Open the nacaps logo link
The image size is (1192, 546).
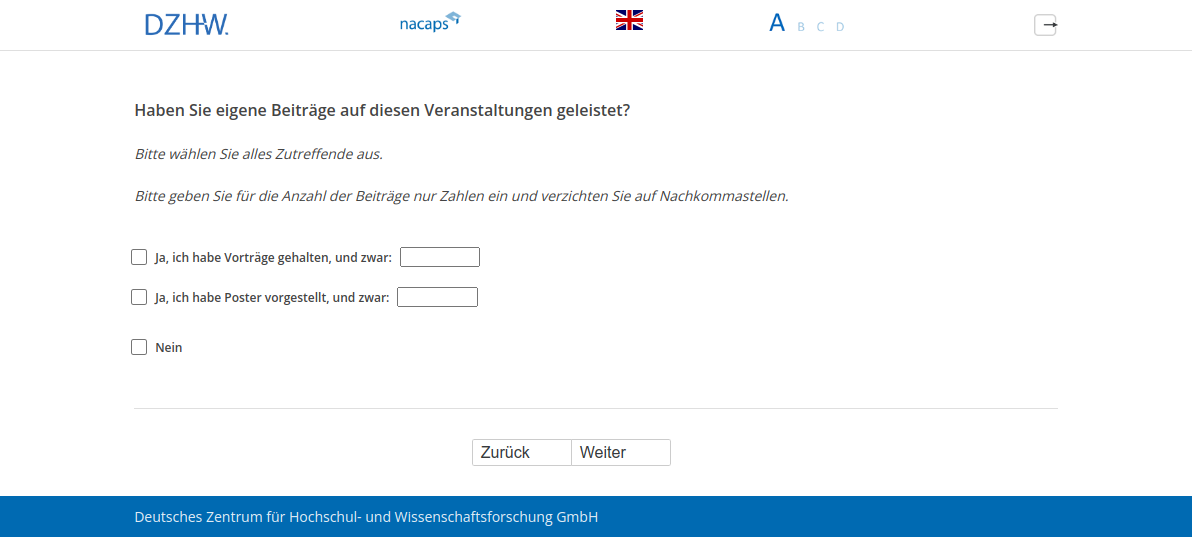coord(429,22)
